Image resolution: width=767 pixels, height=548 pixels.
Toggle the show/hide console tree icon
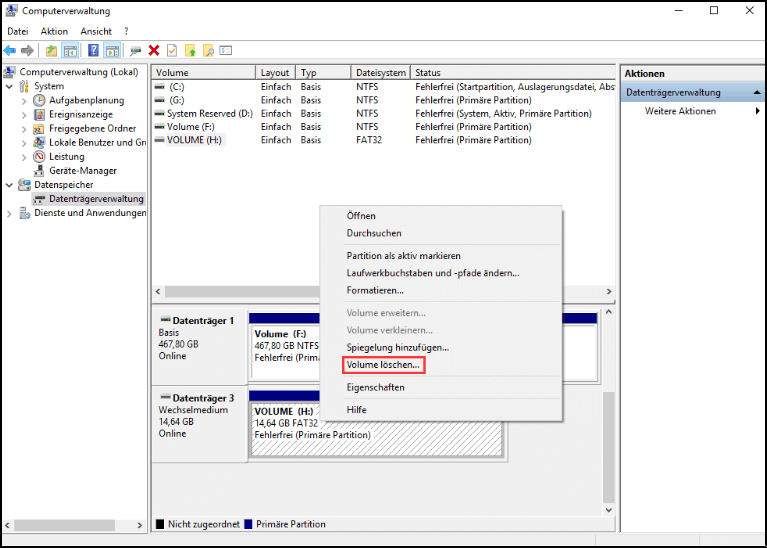coord(70,50)
